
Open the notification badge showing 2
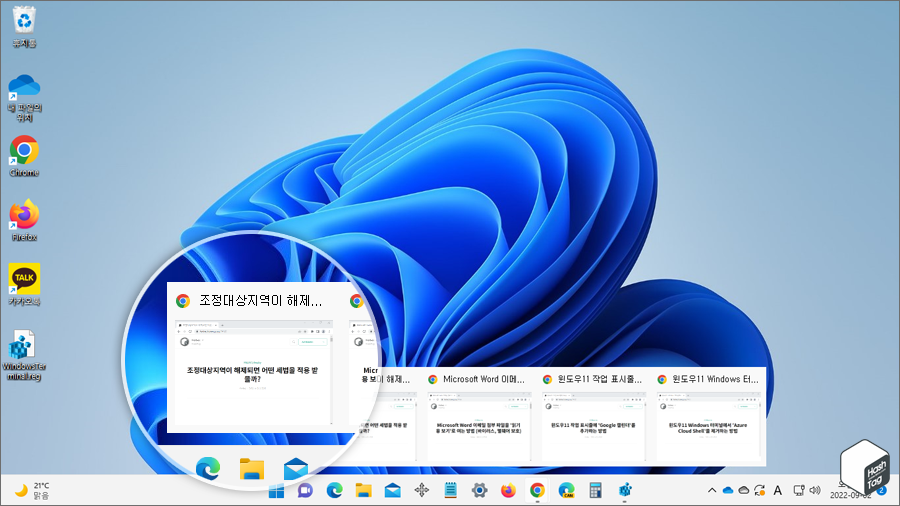click(x=882, y=491)
